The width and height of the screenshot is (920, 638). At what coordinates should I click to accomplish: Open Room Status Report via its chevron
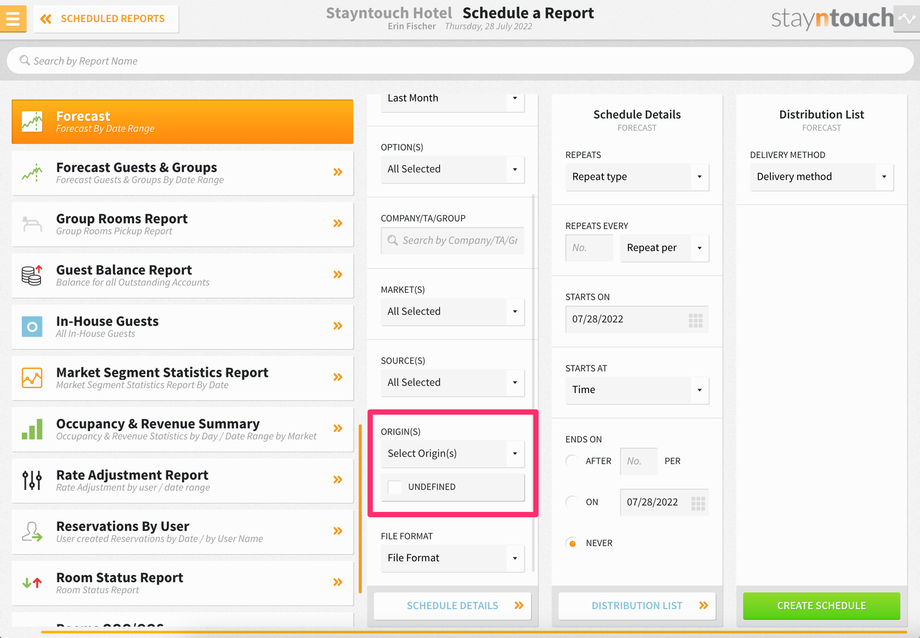coord(338,582)
